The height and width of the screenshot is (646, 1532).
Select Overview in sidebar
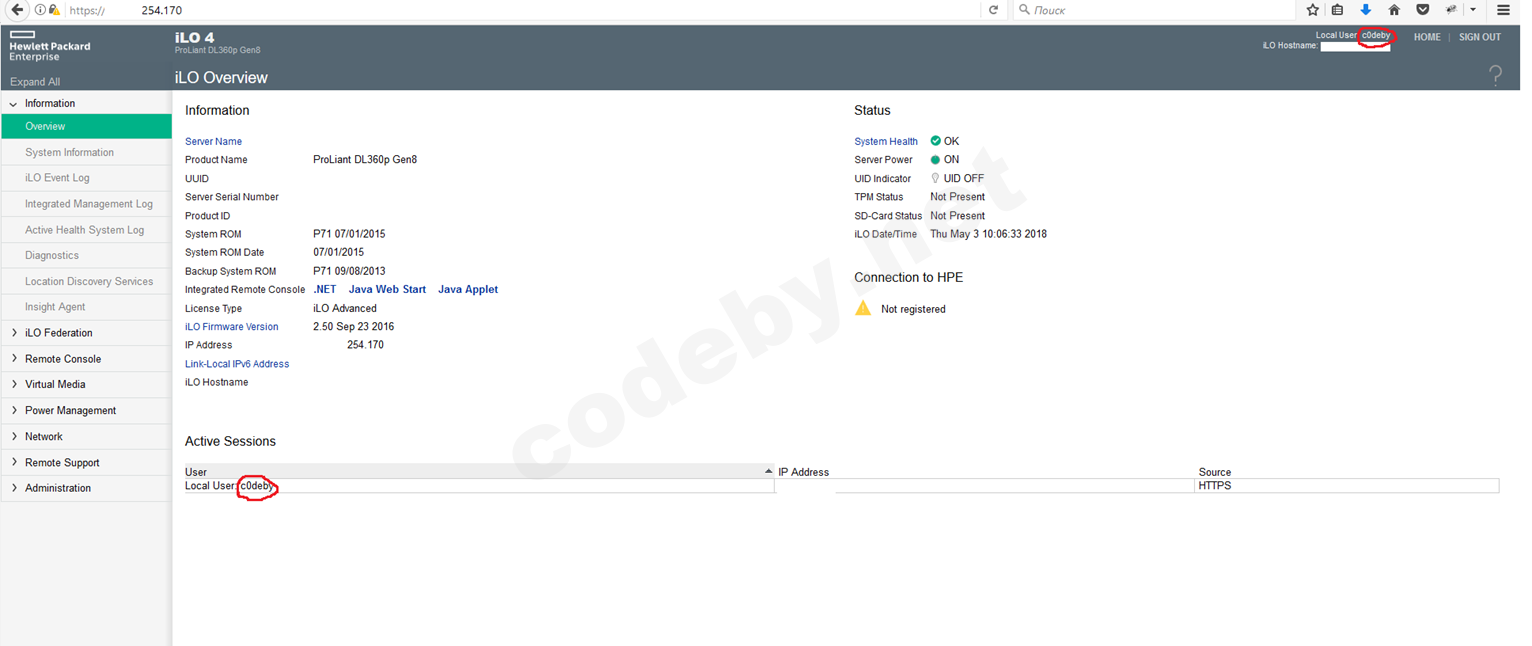86,126
